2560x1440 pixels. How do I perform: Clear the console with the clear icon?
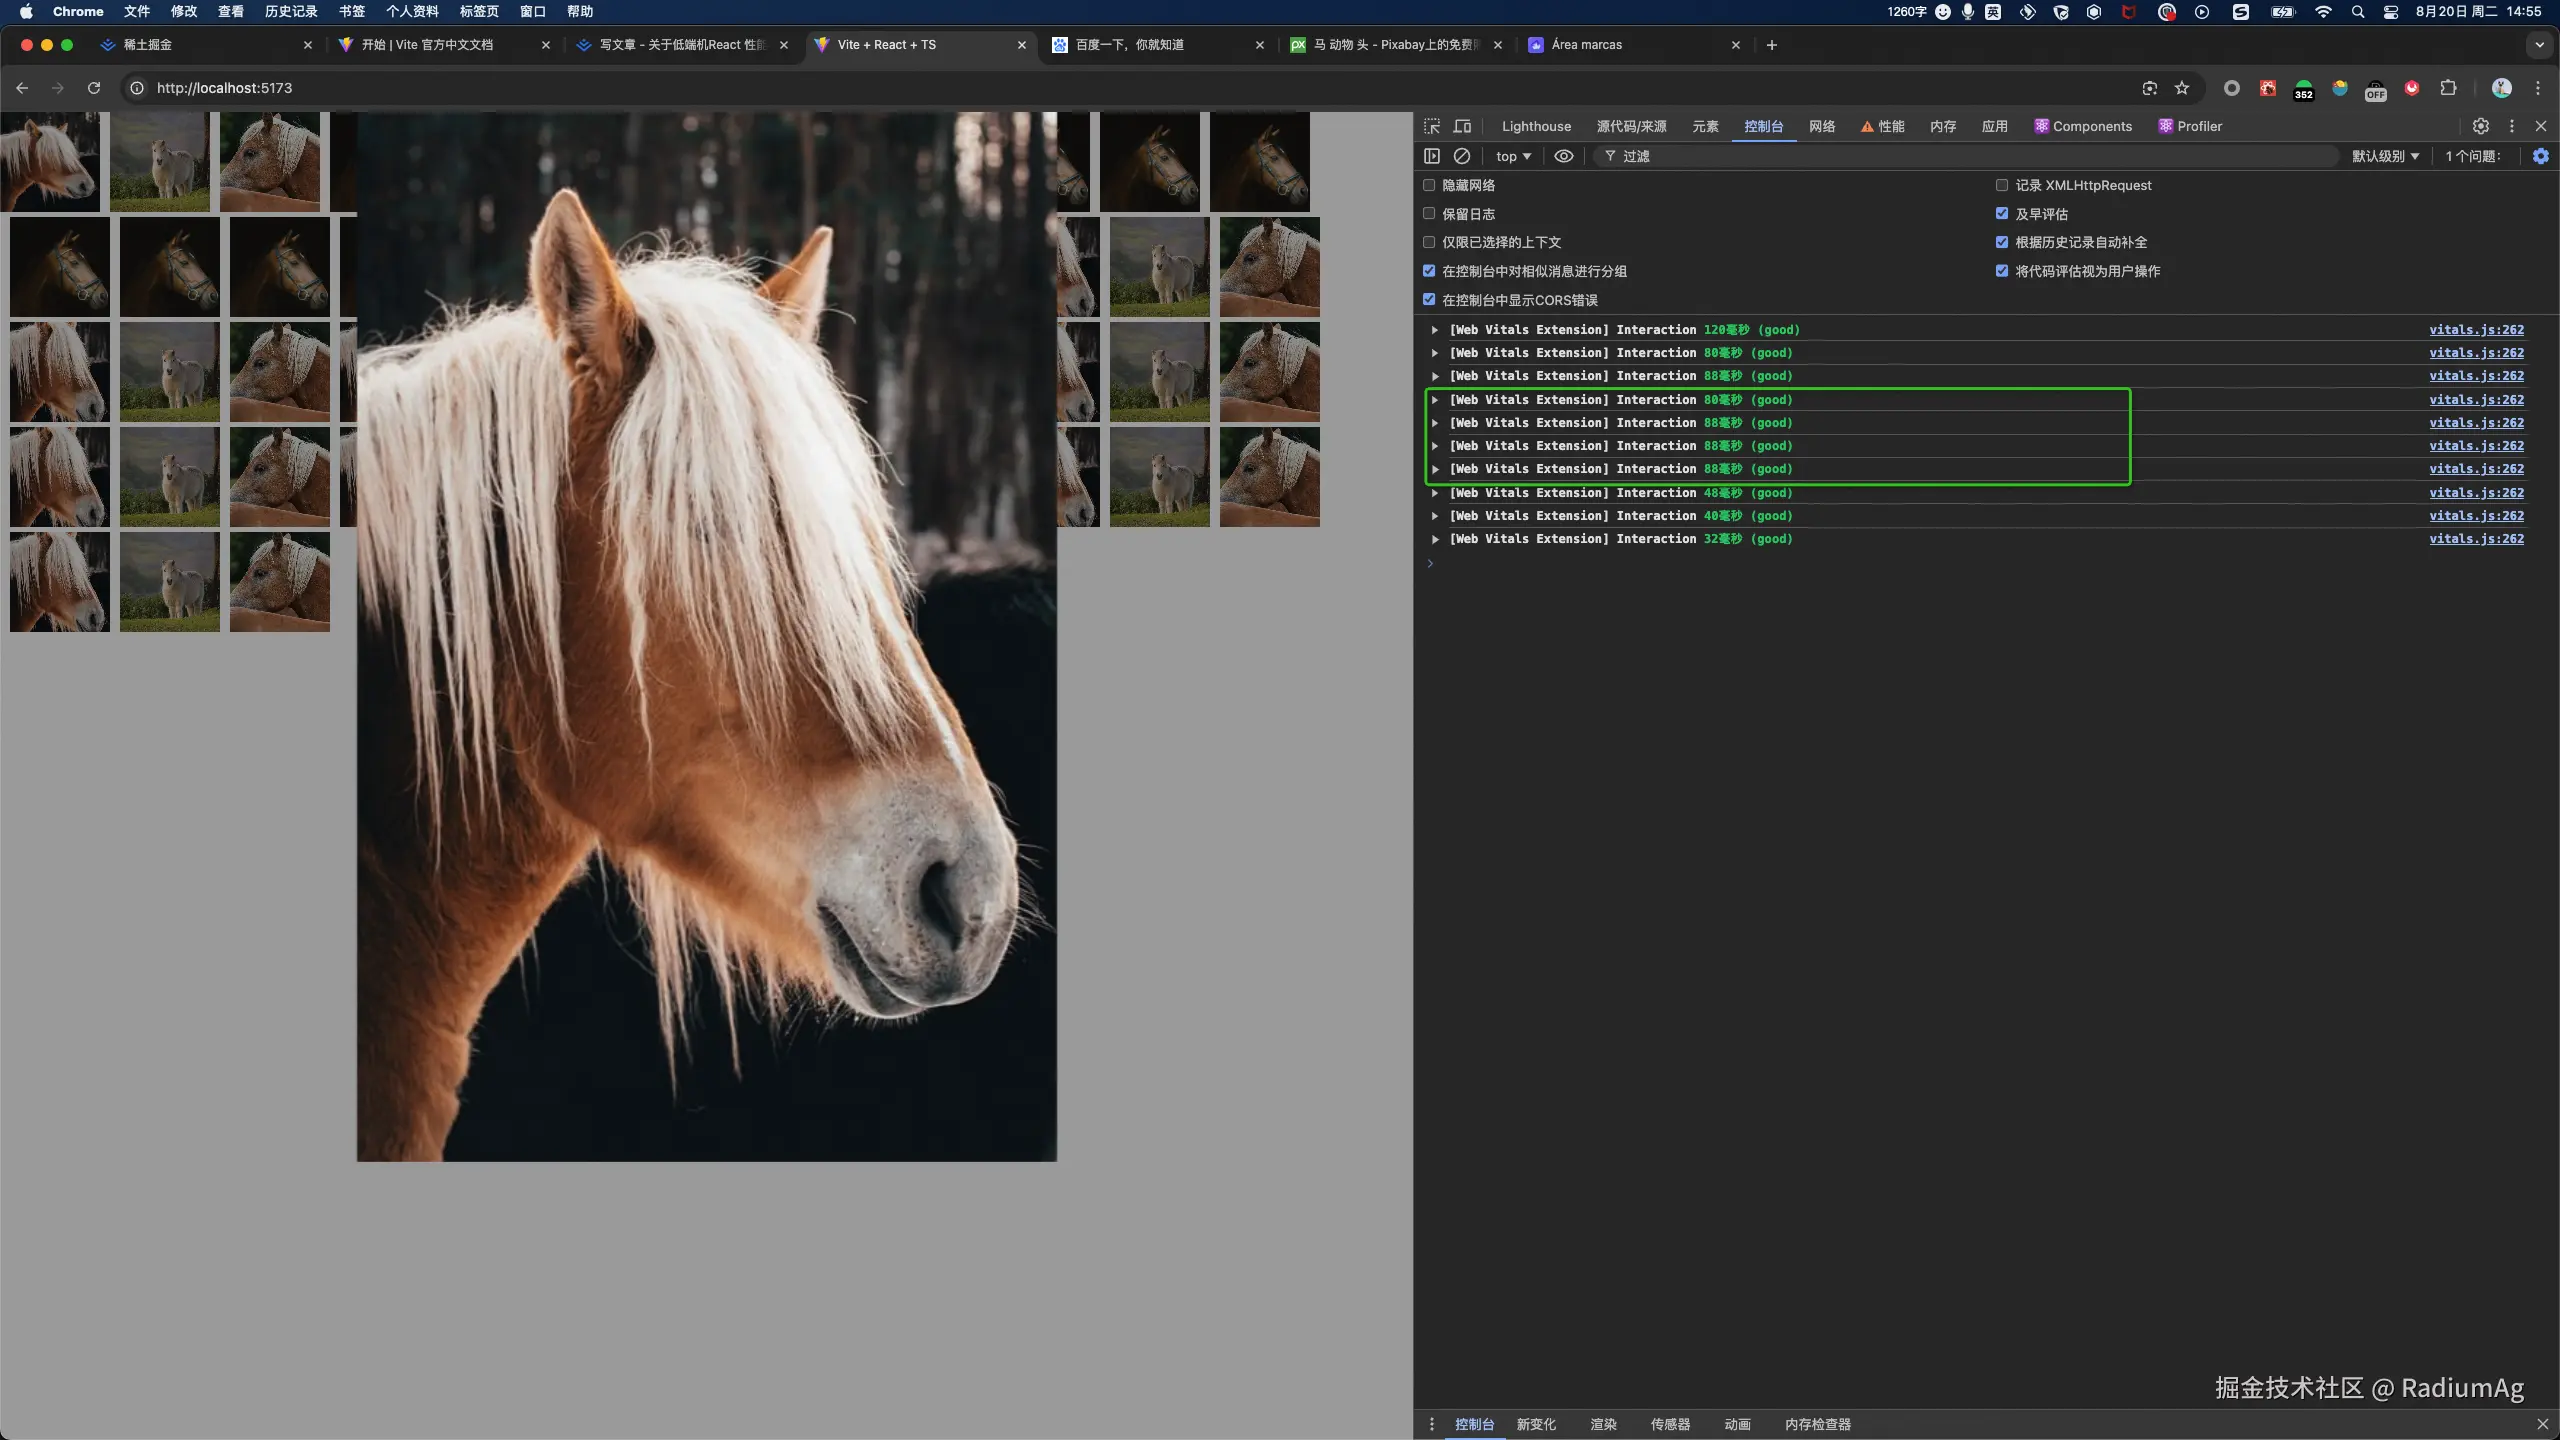(x=1461, y=156)
